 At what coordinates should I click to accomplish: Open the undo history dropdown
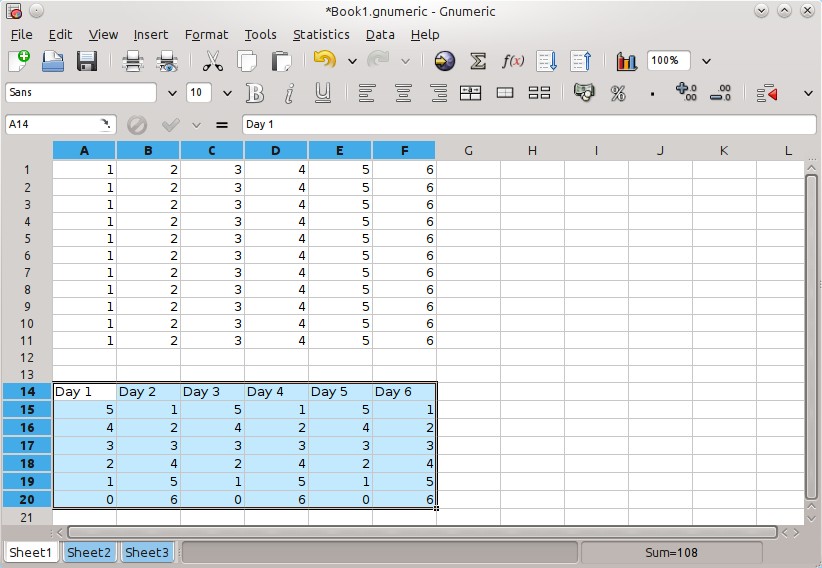pyautogui.click(x=352, y=61)
